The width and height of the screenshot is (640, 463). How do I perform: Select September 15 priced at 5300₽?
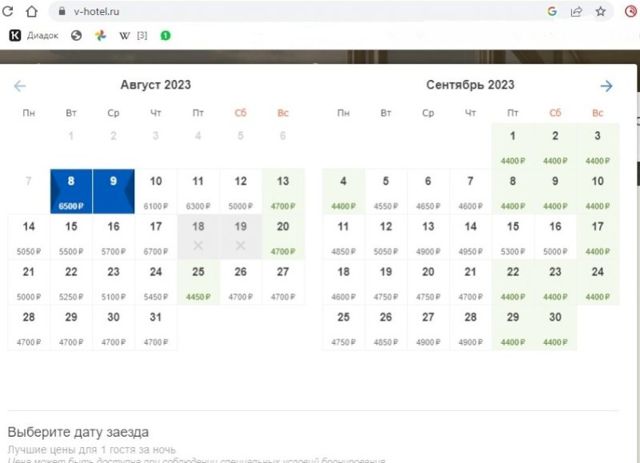click(513, 236)
